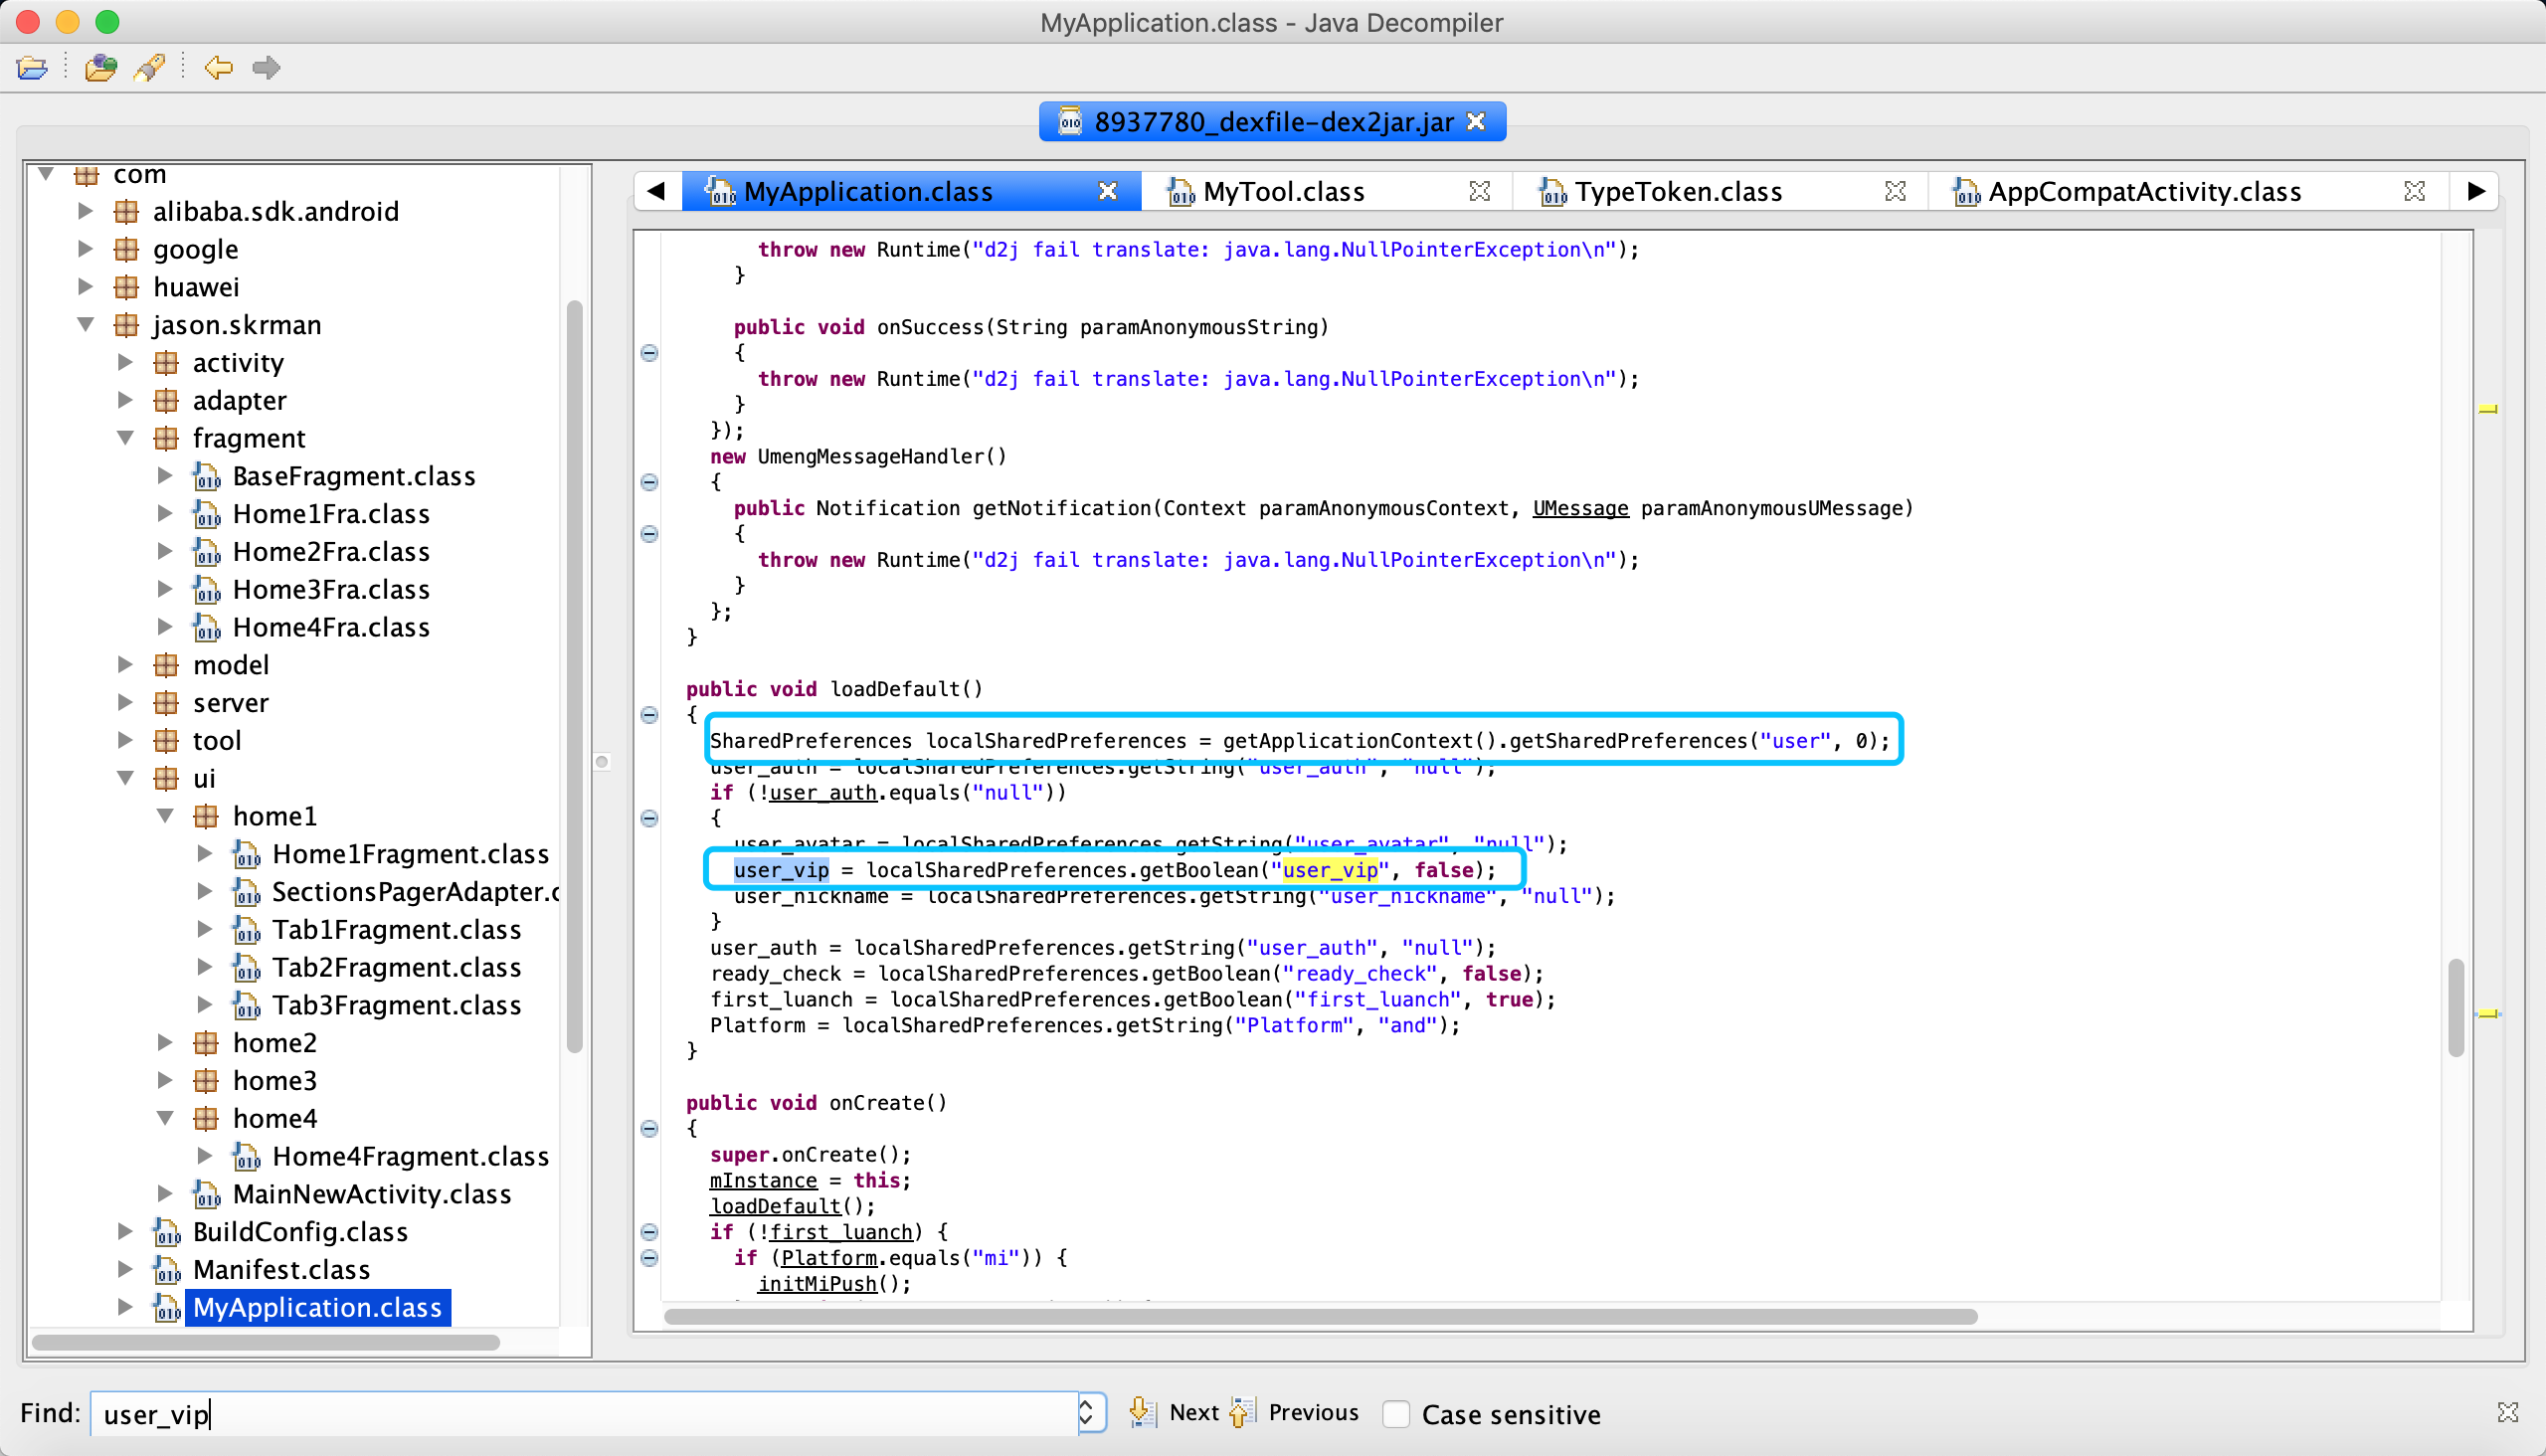Click the Manifest.class file icon
Screen dimensions: 2546x1456
point(166,1271)
